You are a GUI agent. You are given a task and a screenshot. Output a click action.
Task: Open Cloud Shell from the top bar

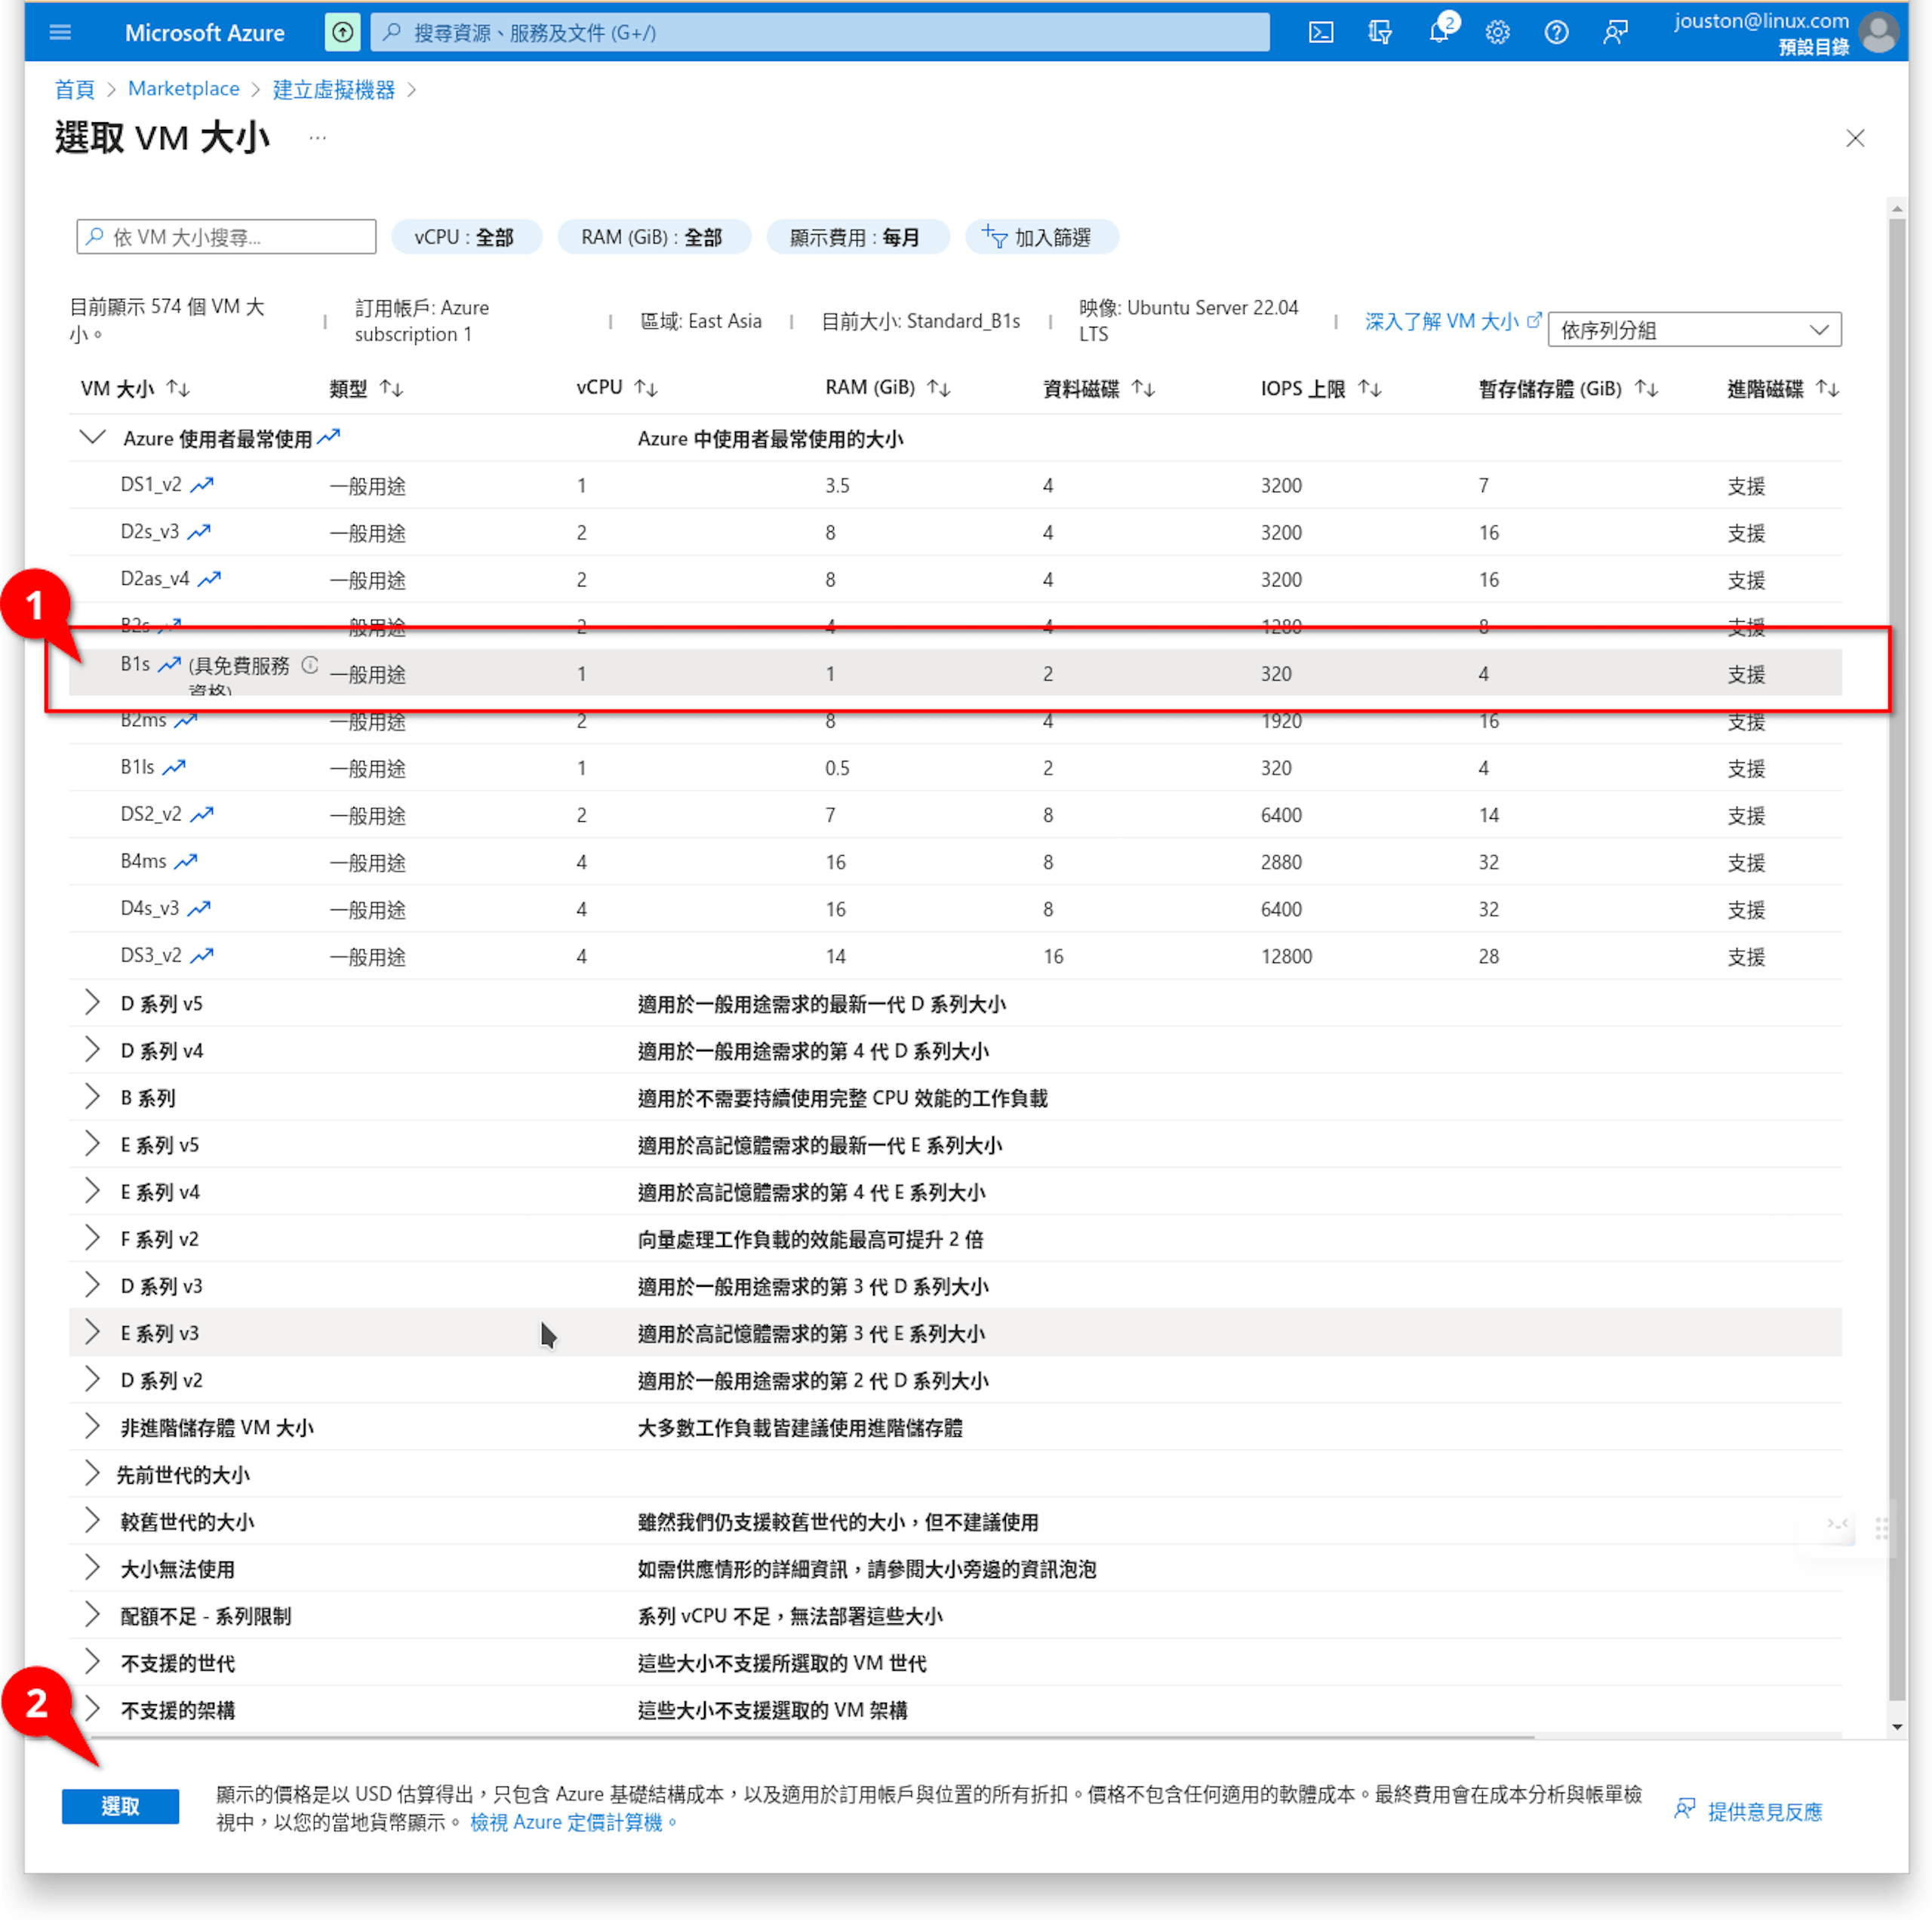(x=1320, y=32)
